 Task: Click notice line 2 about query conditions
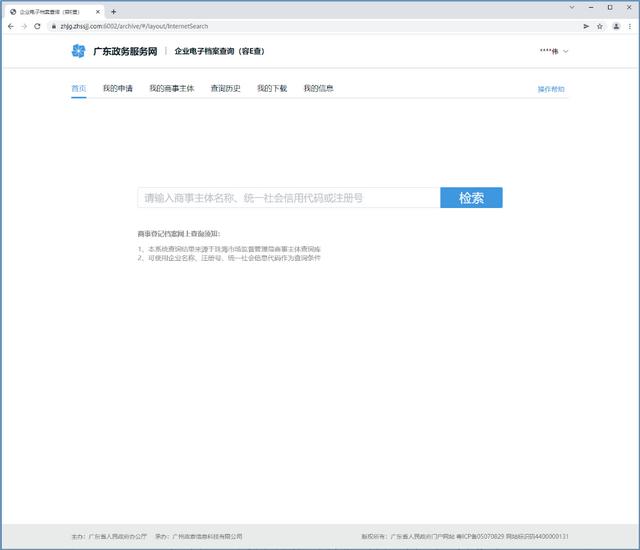tap(229, 258)
